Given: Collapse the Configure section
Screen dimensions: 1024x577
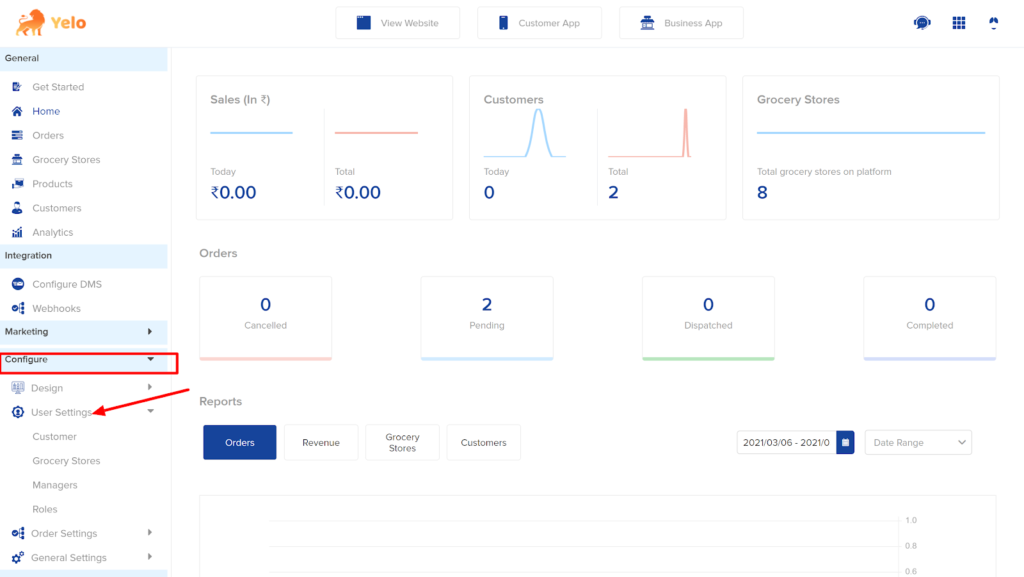Looking at the screenshot, I should pos(150,359).
